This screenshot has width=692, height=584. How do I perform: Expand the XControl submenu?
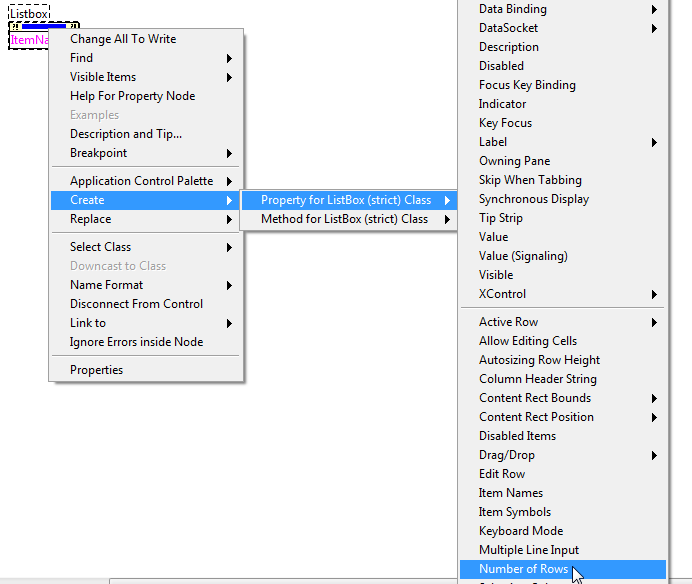tap(563, 294)
